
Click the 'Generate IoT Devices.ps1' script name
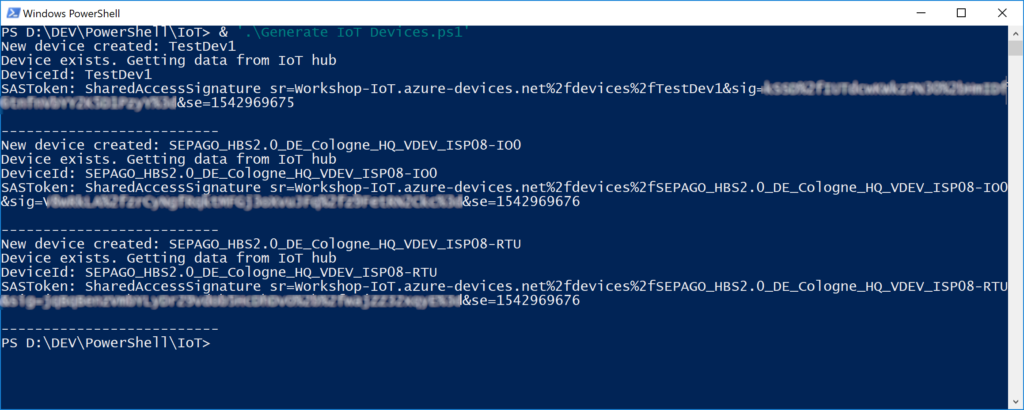353,31
